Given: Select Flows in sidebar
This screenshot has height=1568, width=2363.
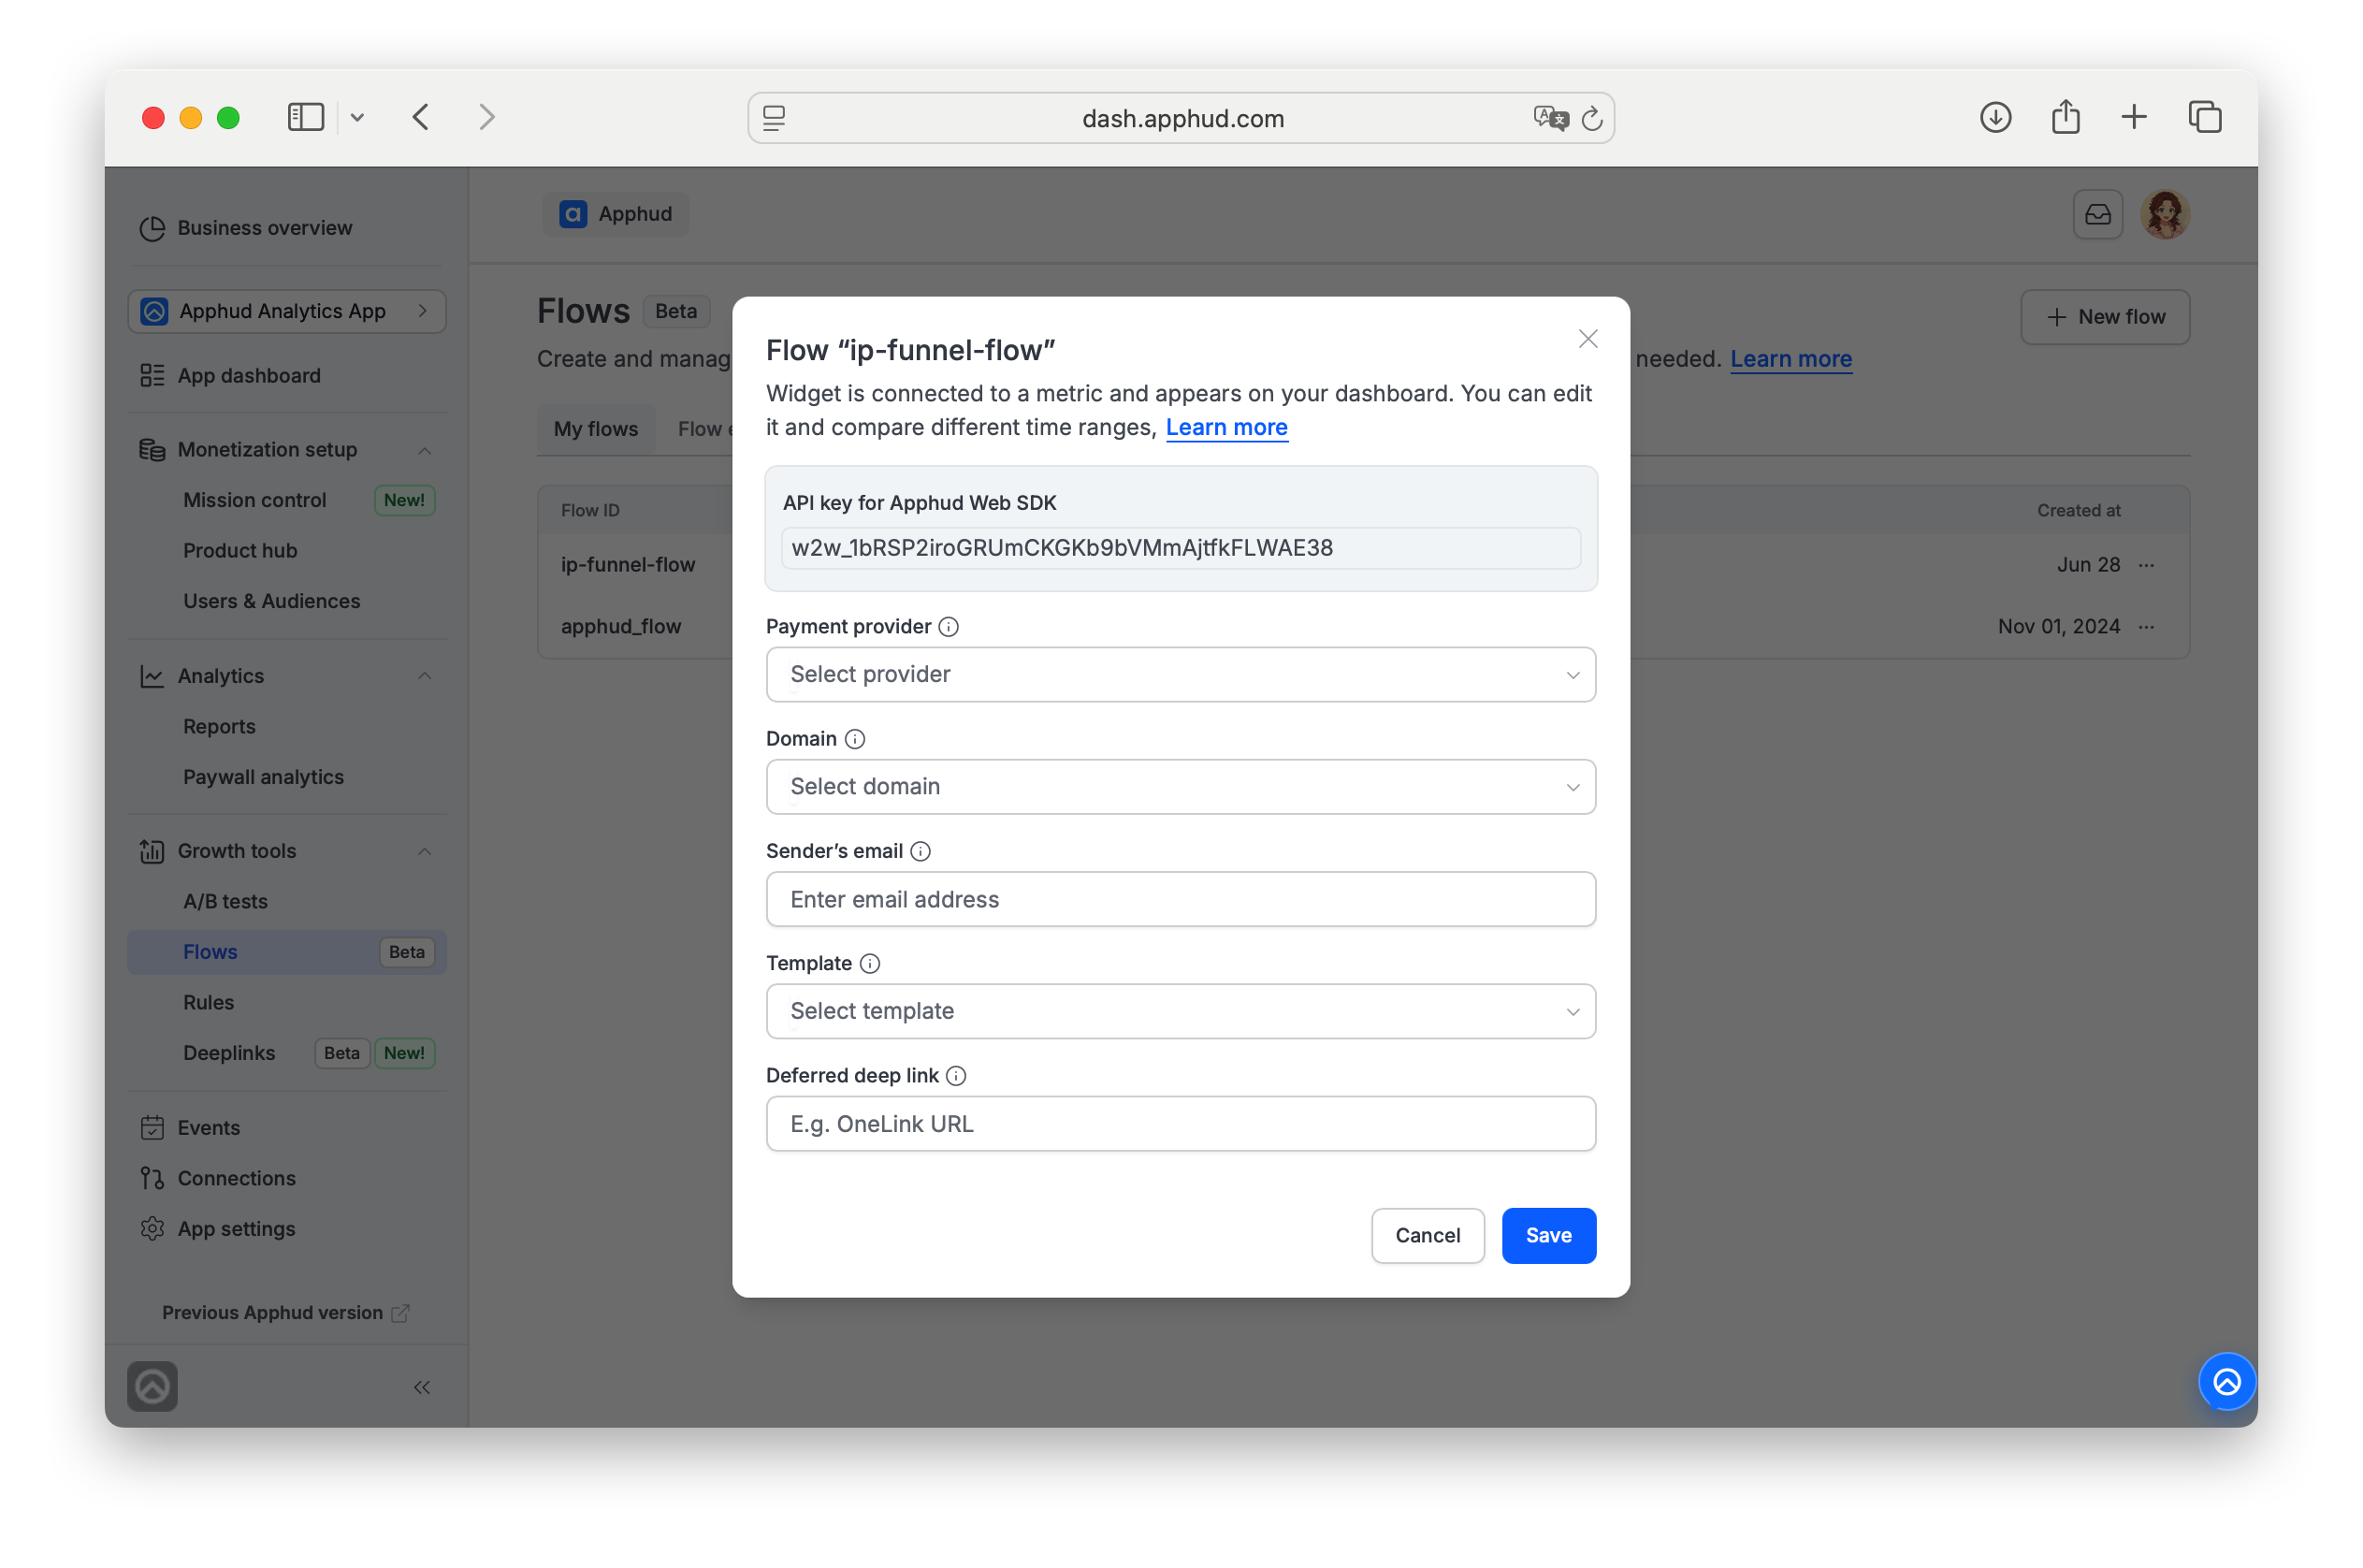Looking at the screenshot, I should (x=287, y=952).
